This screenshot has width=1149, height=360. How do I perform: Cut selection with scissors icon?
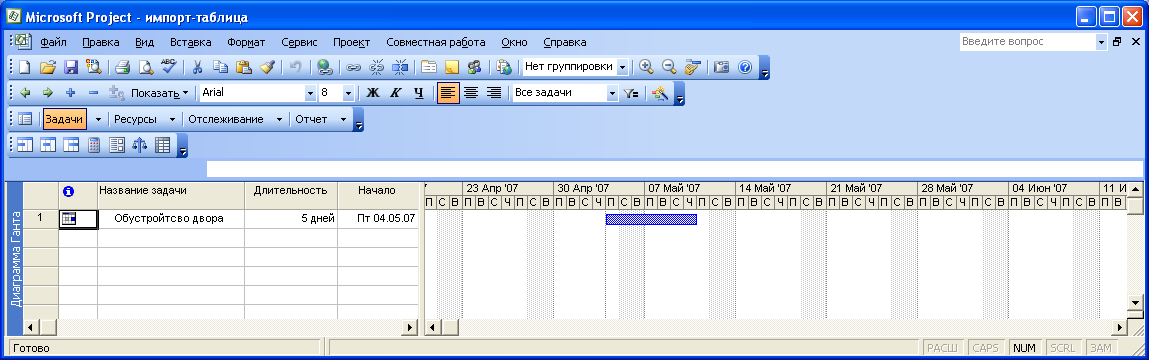pos(197,67)
